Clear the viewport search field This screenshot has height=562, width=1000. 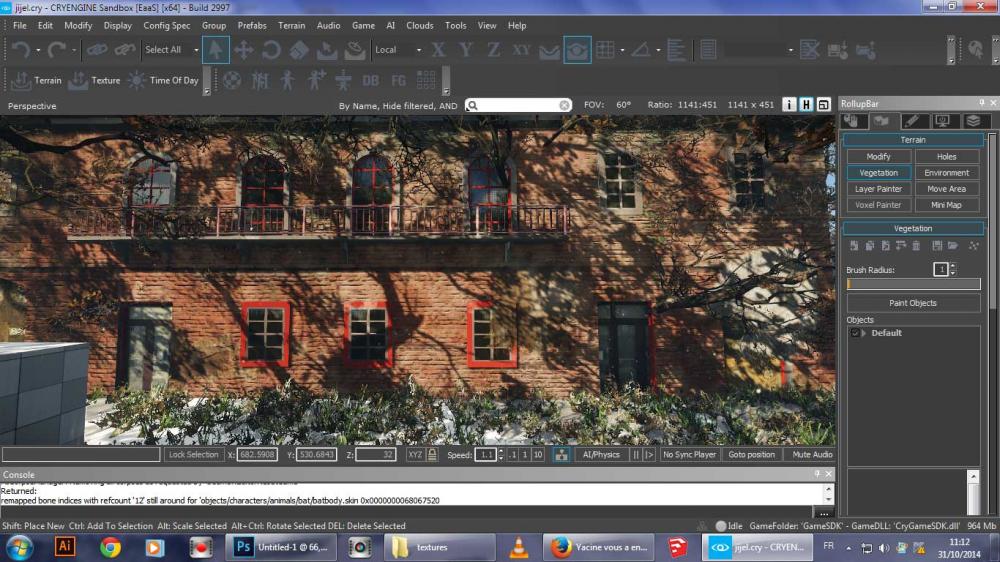point(564,105)
